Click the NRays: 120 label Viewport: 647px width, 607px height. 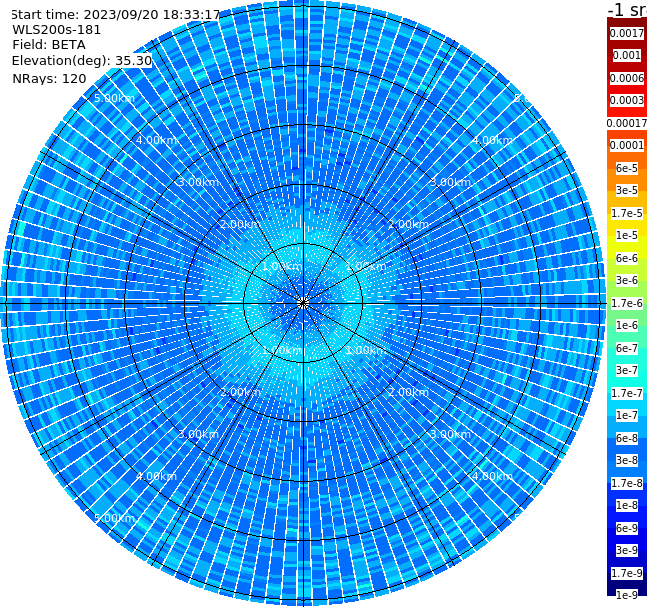[49, 78]
